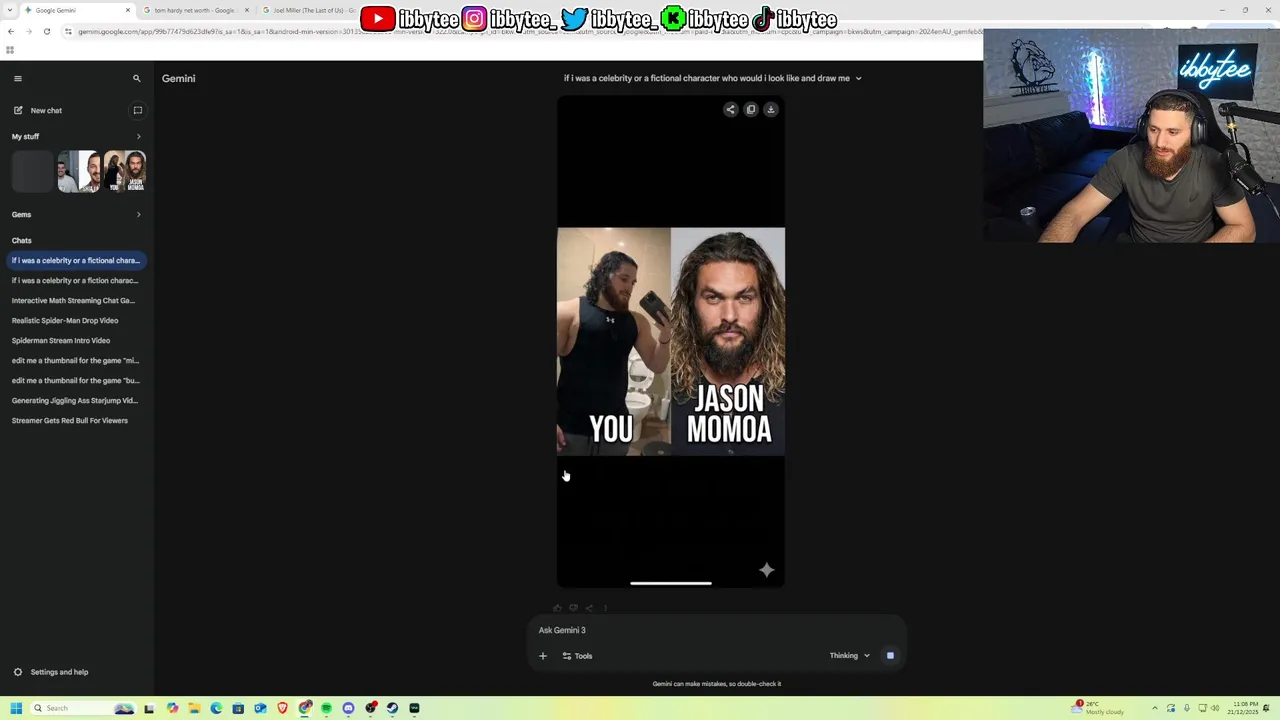Open chat 'edit me a thumbnail for the game "mi...'
The width and height of the screenshot is (1280, 720).
[76, 360]
